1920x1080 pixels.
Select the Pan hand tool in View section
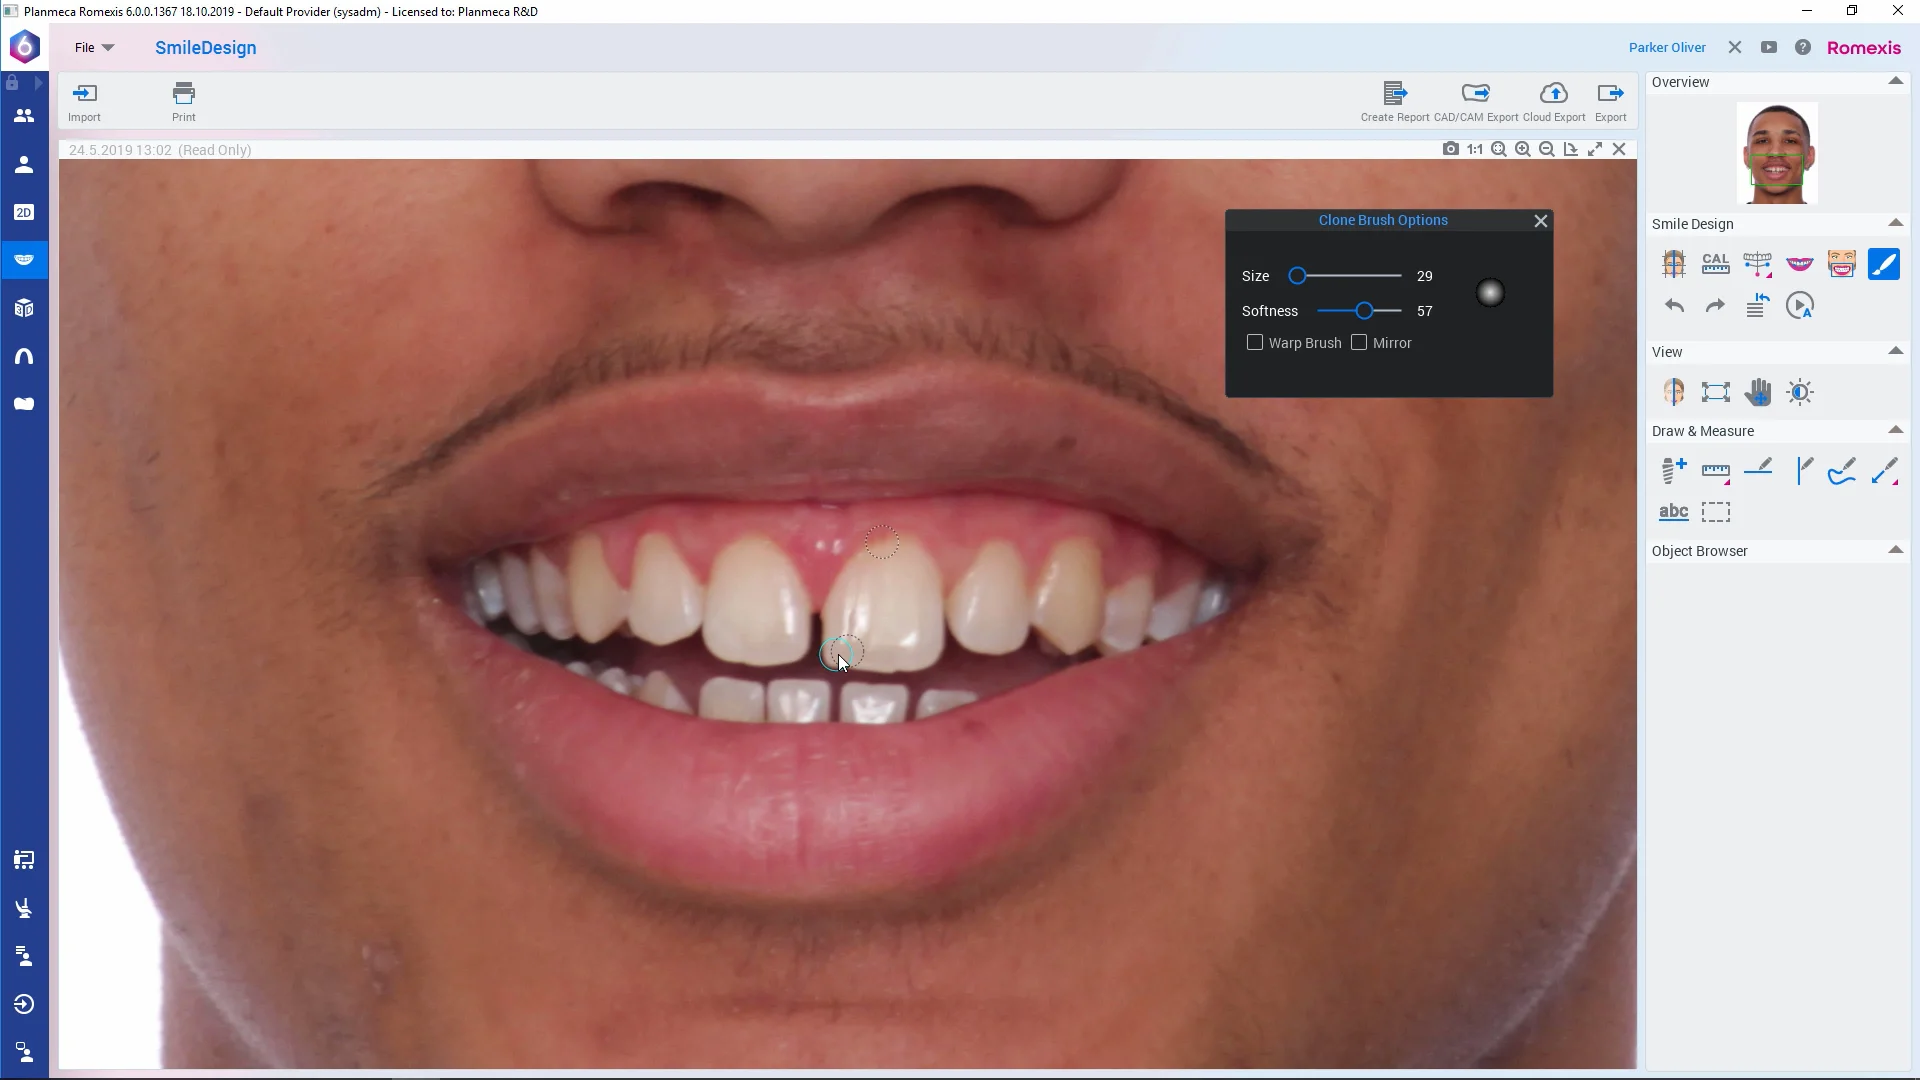coord(1758,392)
